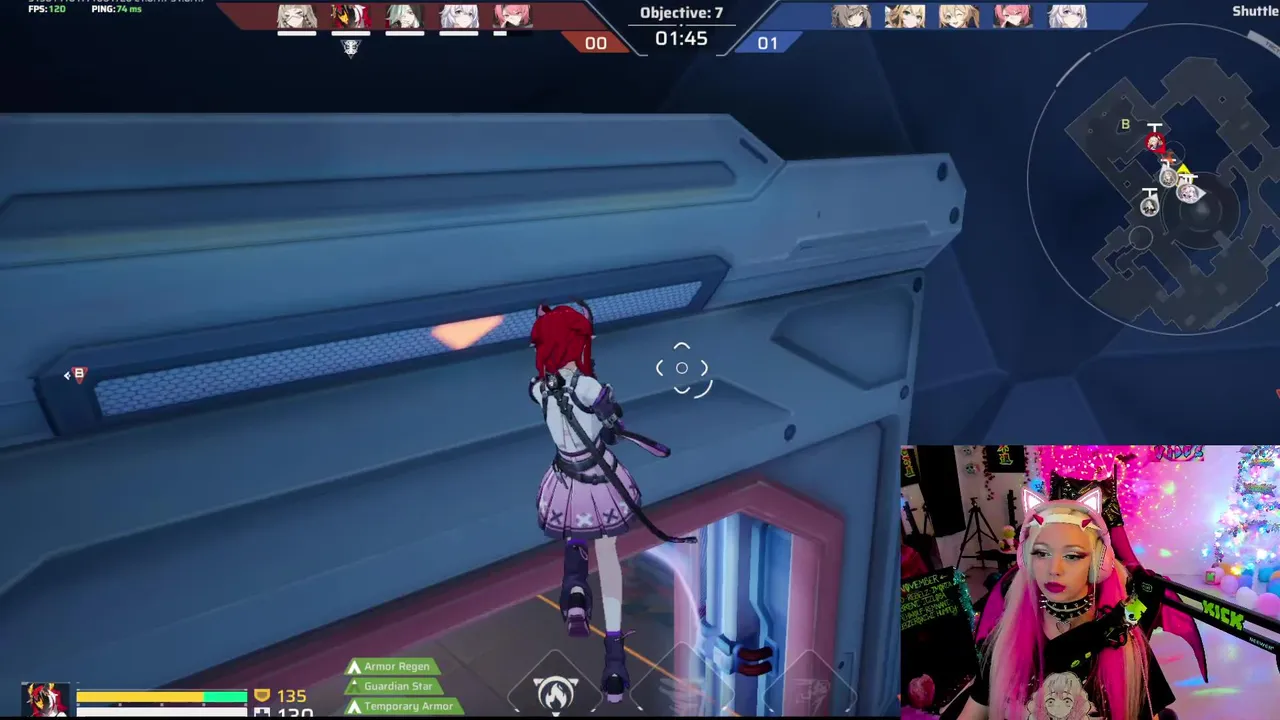Click the white-haired red-team portrait
Screen dimensions: 1280x720
pos(459,16)
